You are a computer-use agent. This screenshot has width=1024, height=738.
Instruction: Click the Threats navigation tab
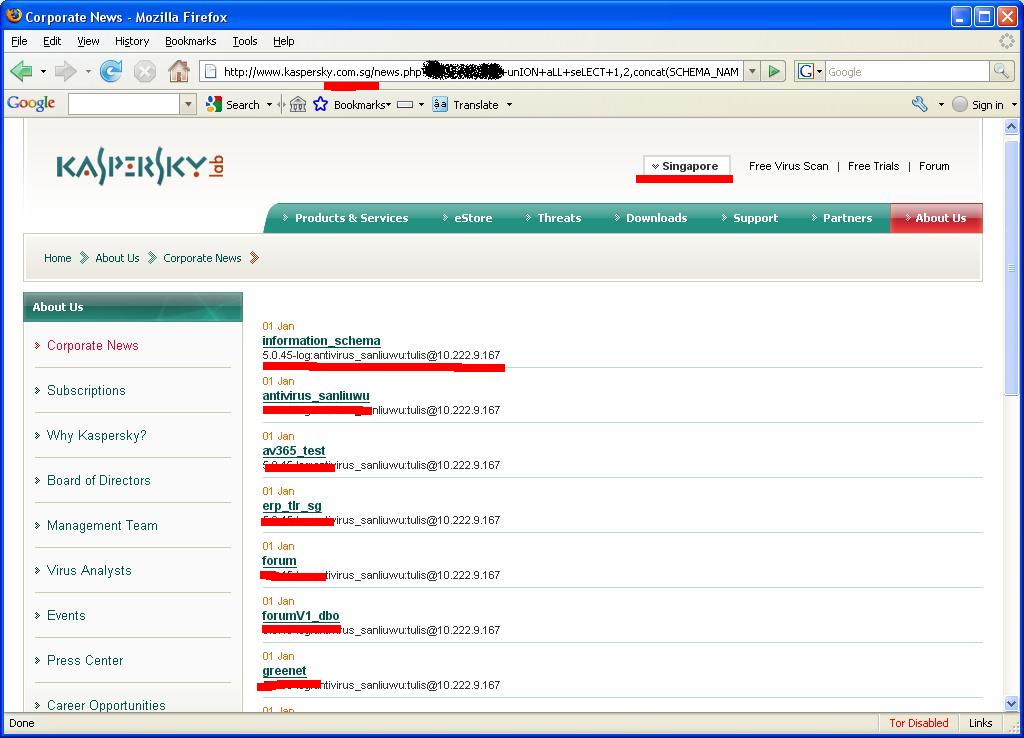coord(553,218)
